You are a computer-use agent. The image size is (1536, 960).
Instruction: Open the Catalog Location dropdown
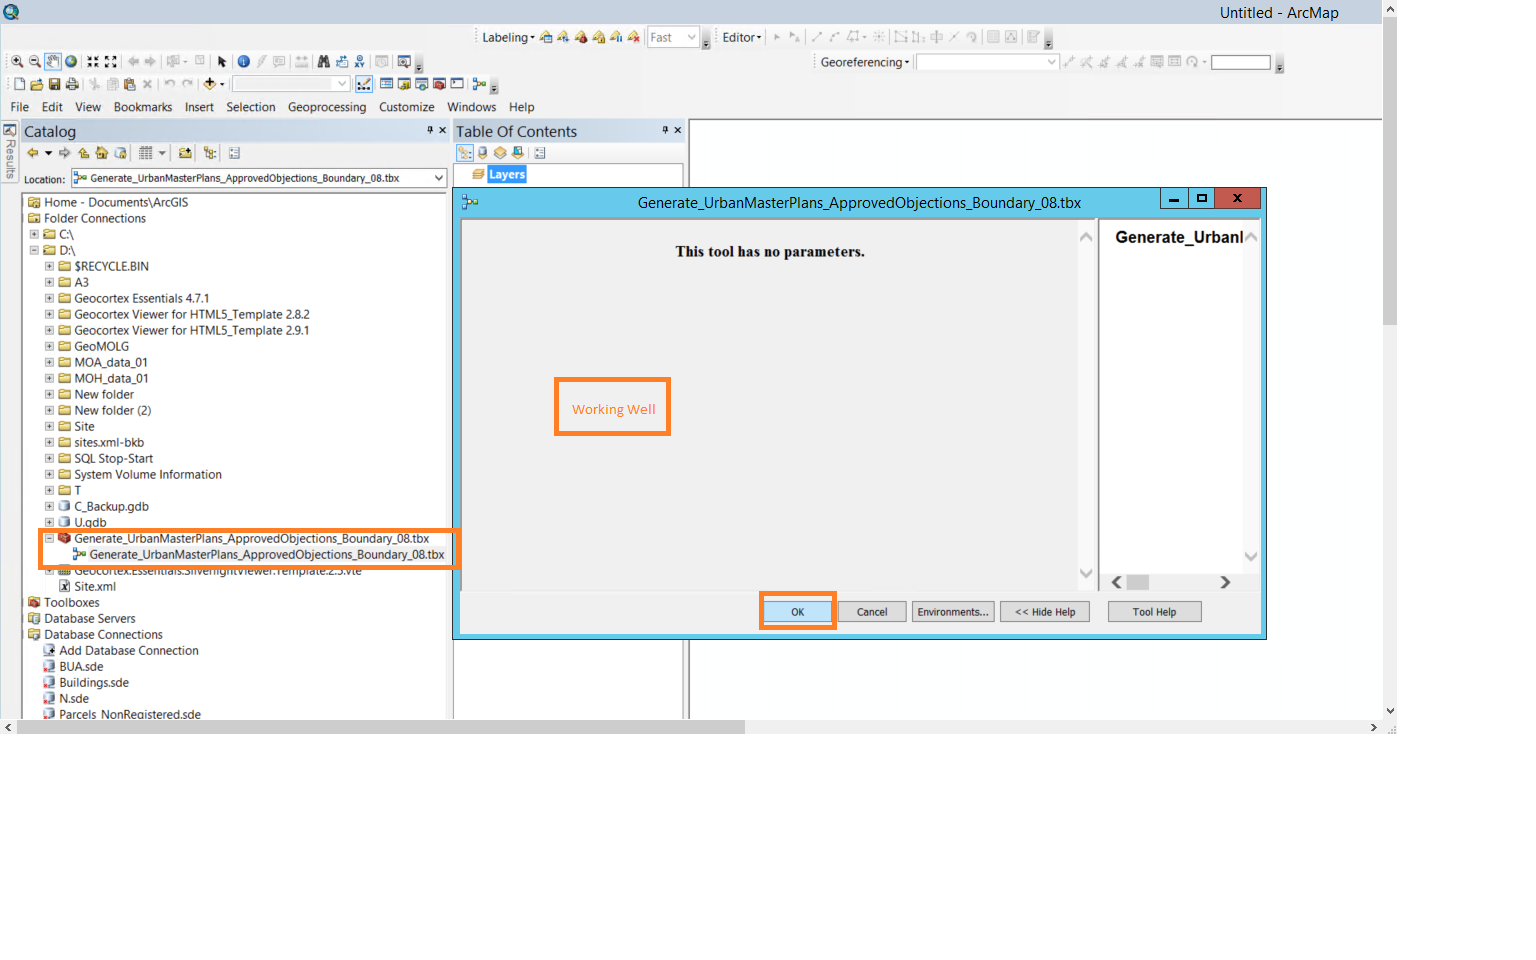pos(438,178)
